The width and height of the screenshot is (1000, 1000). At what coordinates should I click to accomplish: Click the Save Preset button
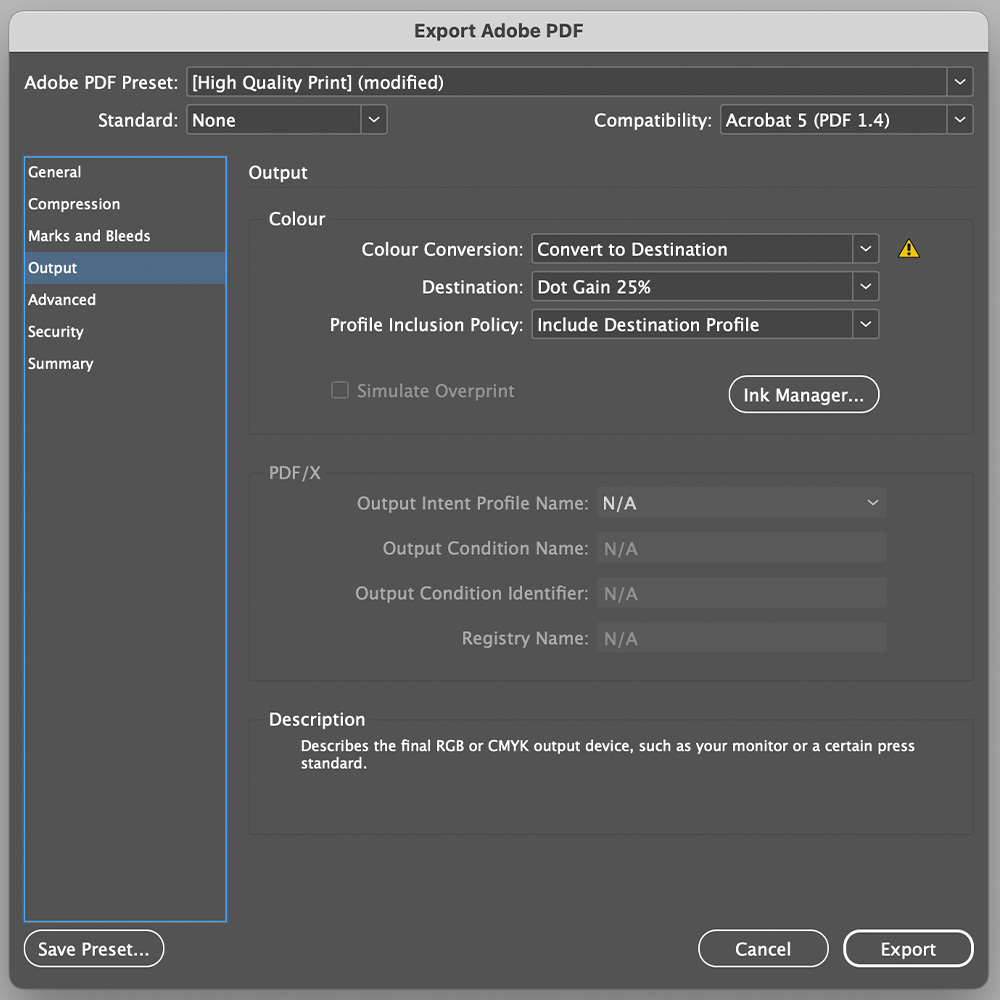click(94, 949)
